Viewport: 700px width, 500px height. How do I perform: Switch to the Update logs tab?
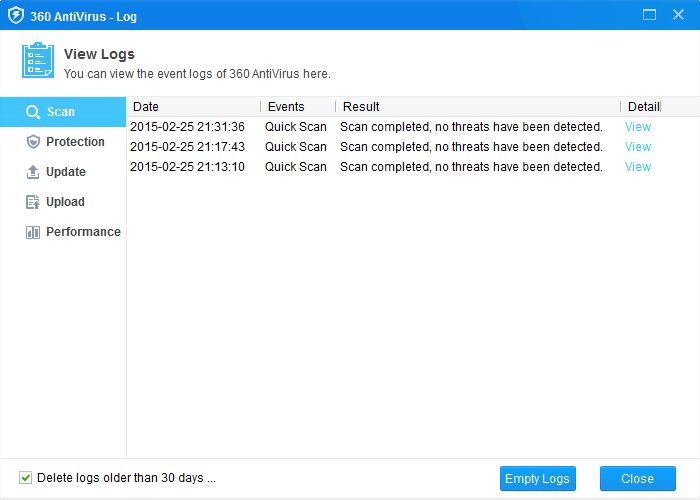[63, 172]
